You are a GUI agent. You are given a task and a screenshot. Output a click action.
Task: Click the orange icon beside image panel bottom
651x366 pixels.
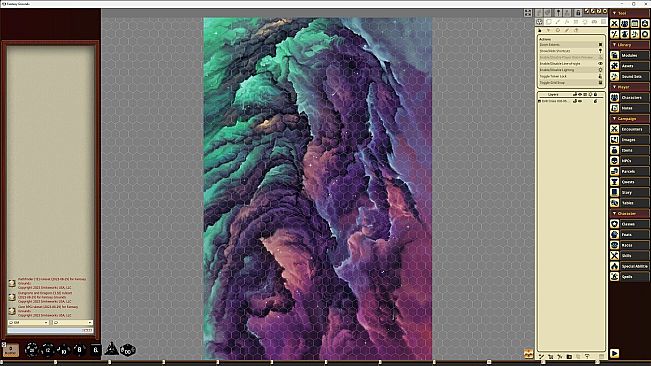click(528, 354)
